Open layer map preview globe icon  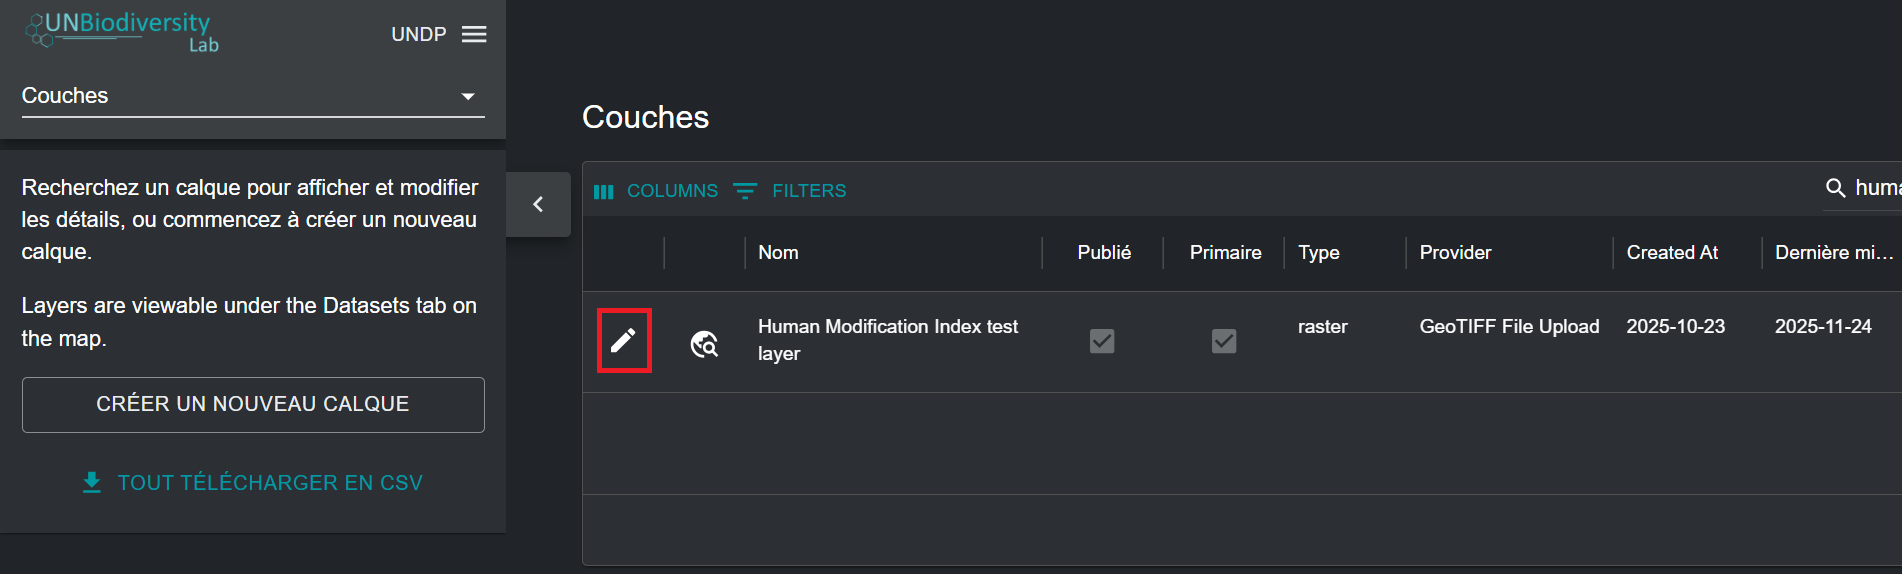[x=704, y=343]
